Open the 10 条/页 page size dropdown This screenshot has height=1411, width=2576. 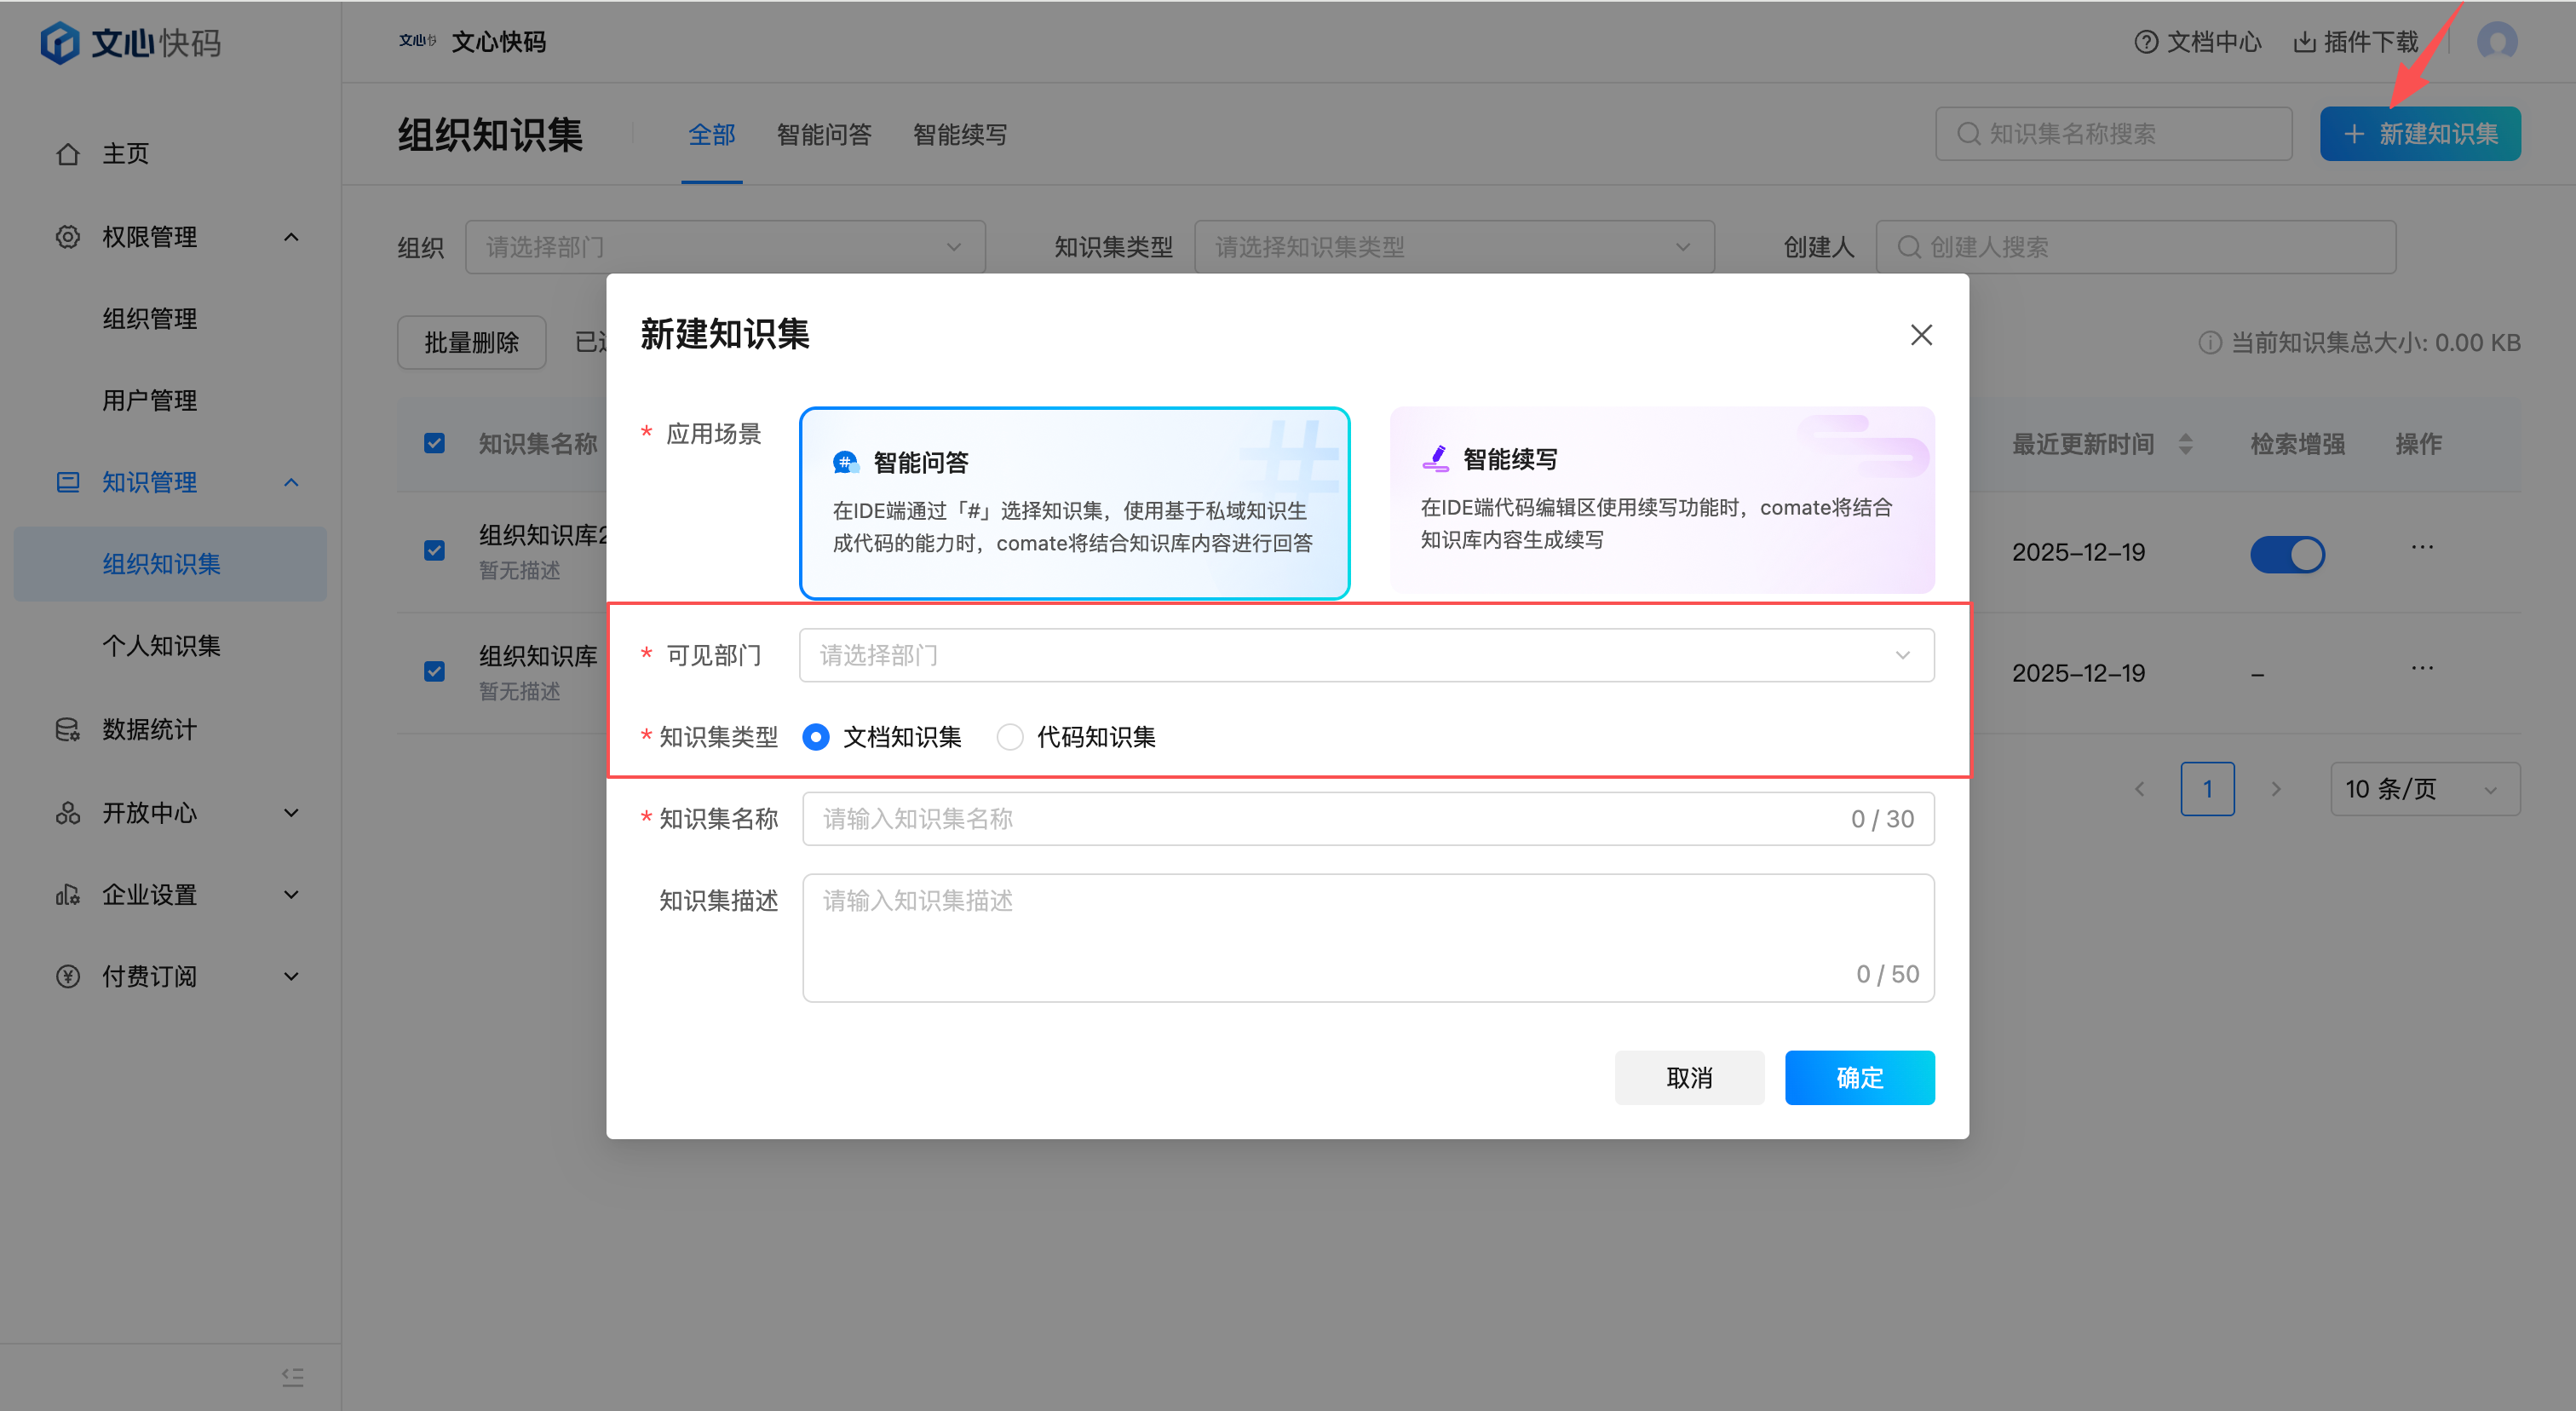click(2424, 789)
